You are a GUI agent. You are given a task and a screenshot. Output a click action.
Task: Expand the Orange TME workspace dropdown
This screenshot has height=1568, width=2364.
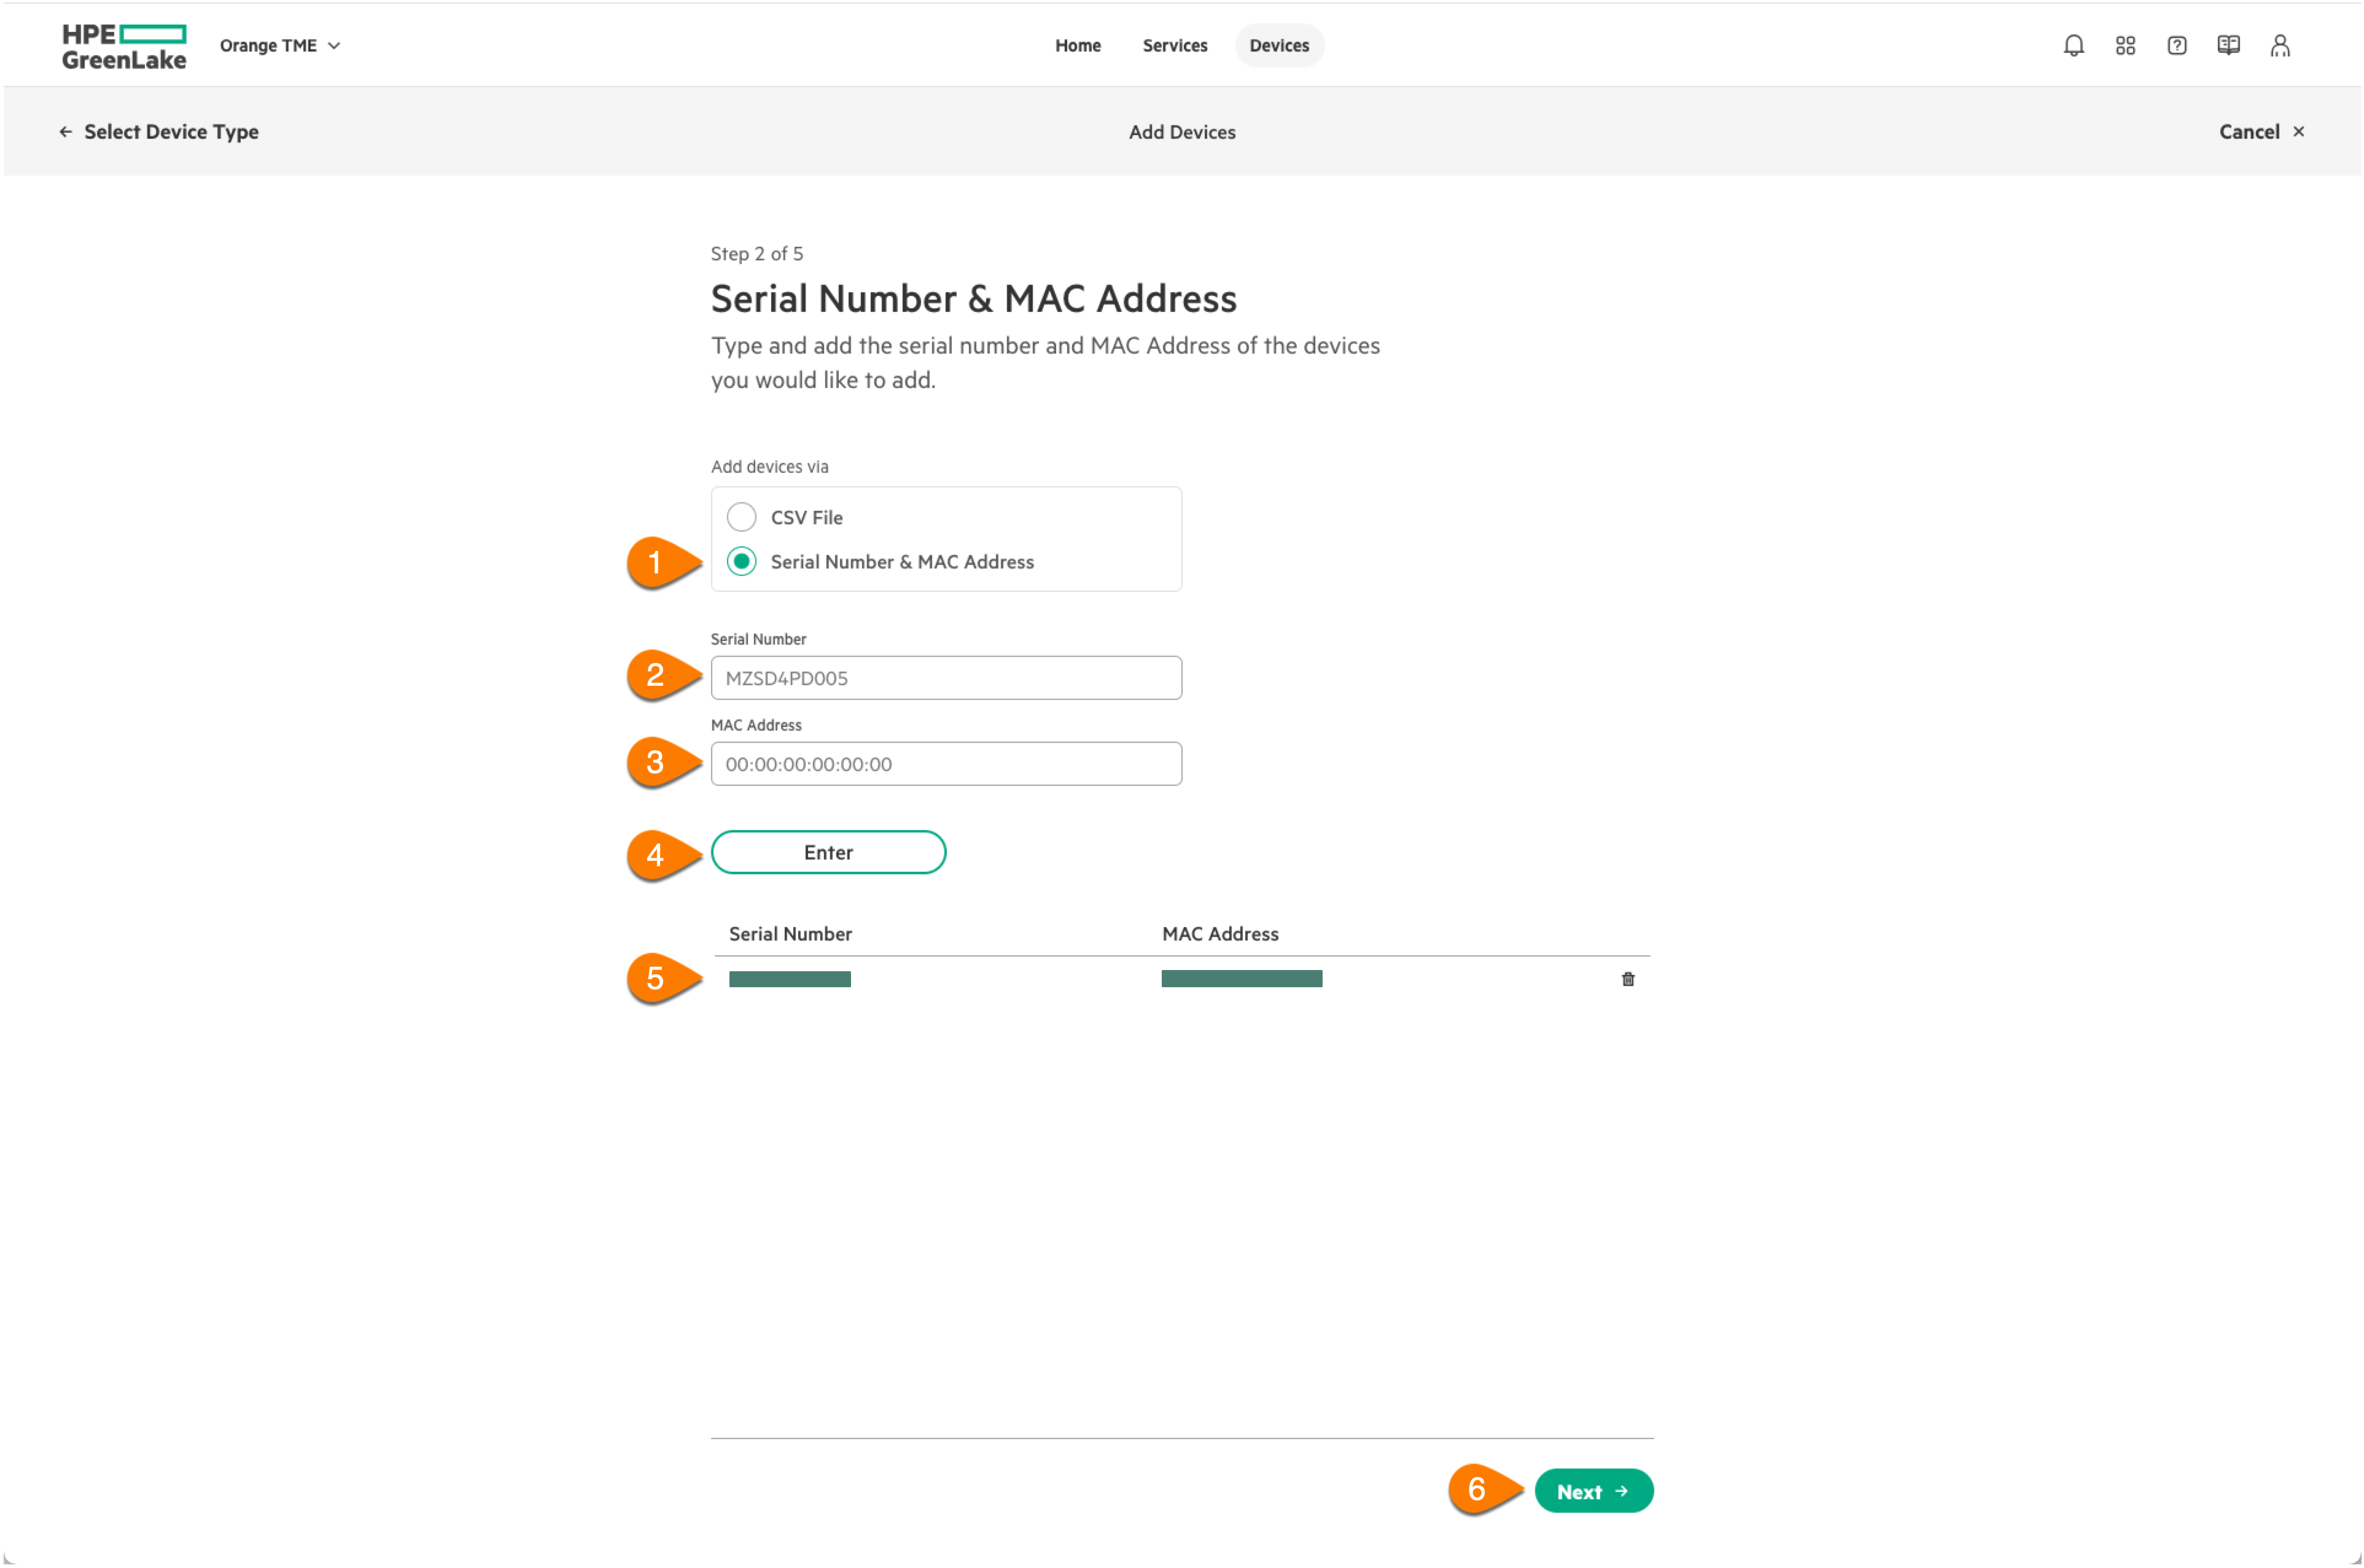[280, 45]
